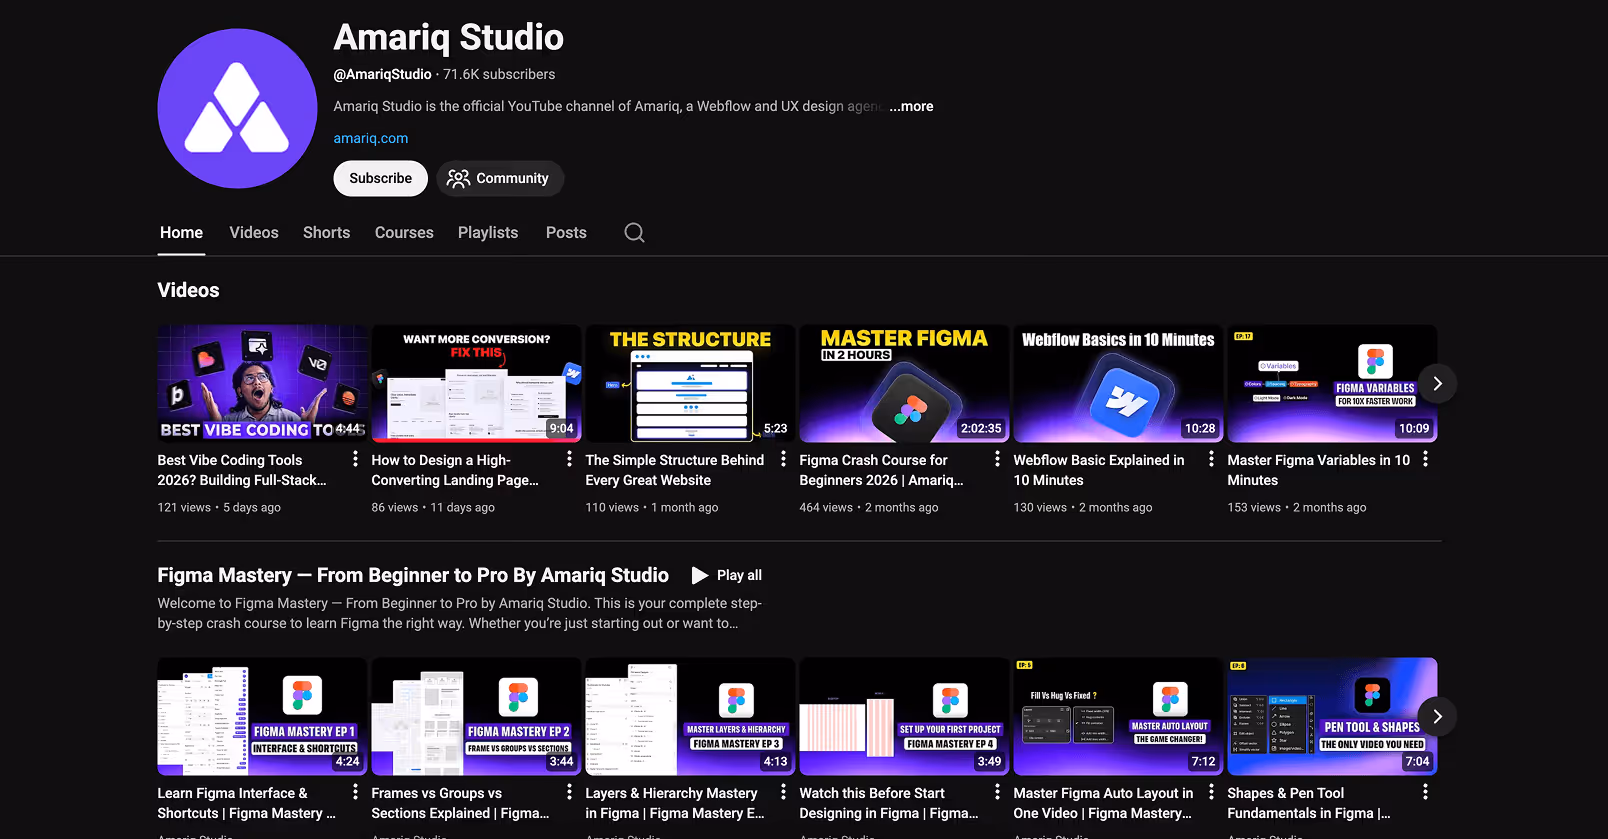The image size is (1608, 839).
Task: Expand channel description with ...more
Action: point(911,106)
